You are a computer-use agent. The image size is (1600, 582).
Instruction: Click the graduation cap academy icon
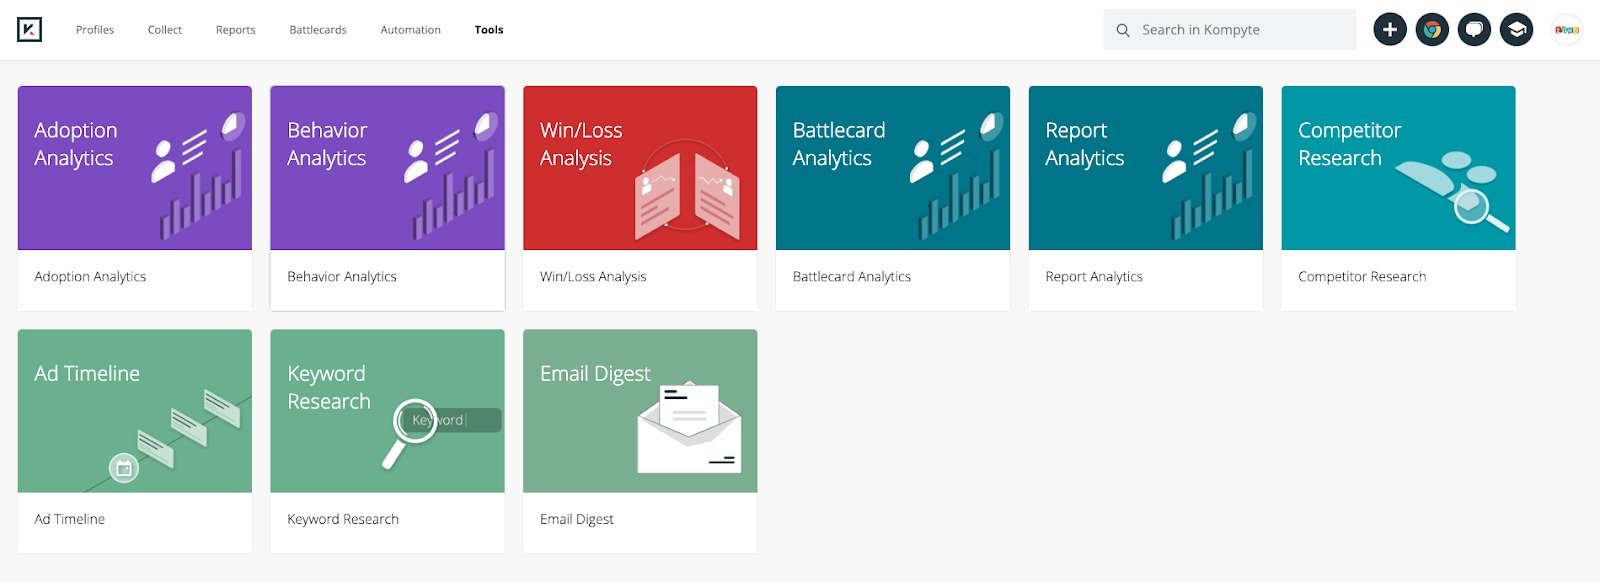click(1516, 30)
